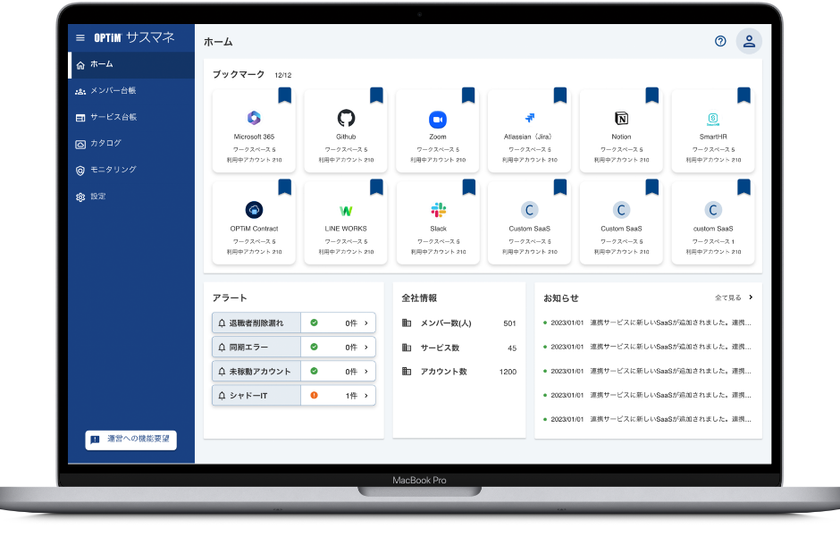Screen dimensions: 840x536
Task: Click green check icon in 退職者削除漏れ row
Action: [x=314, y=323]
